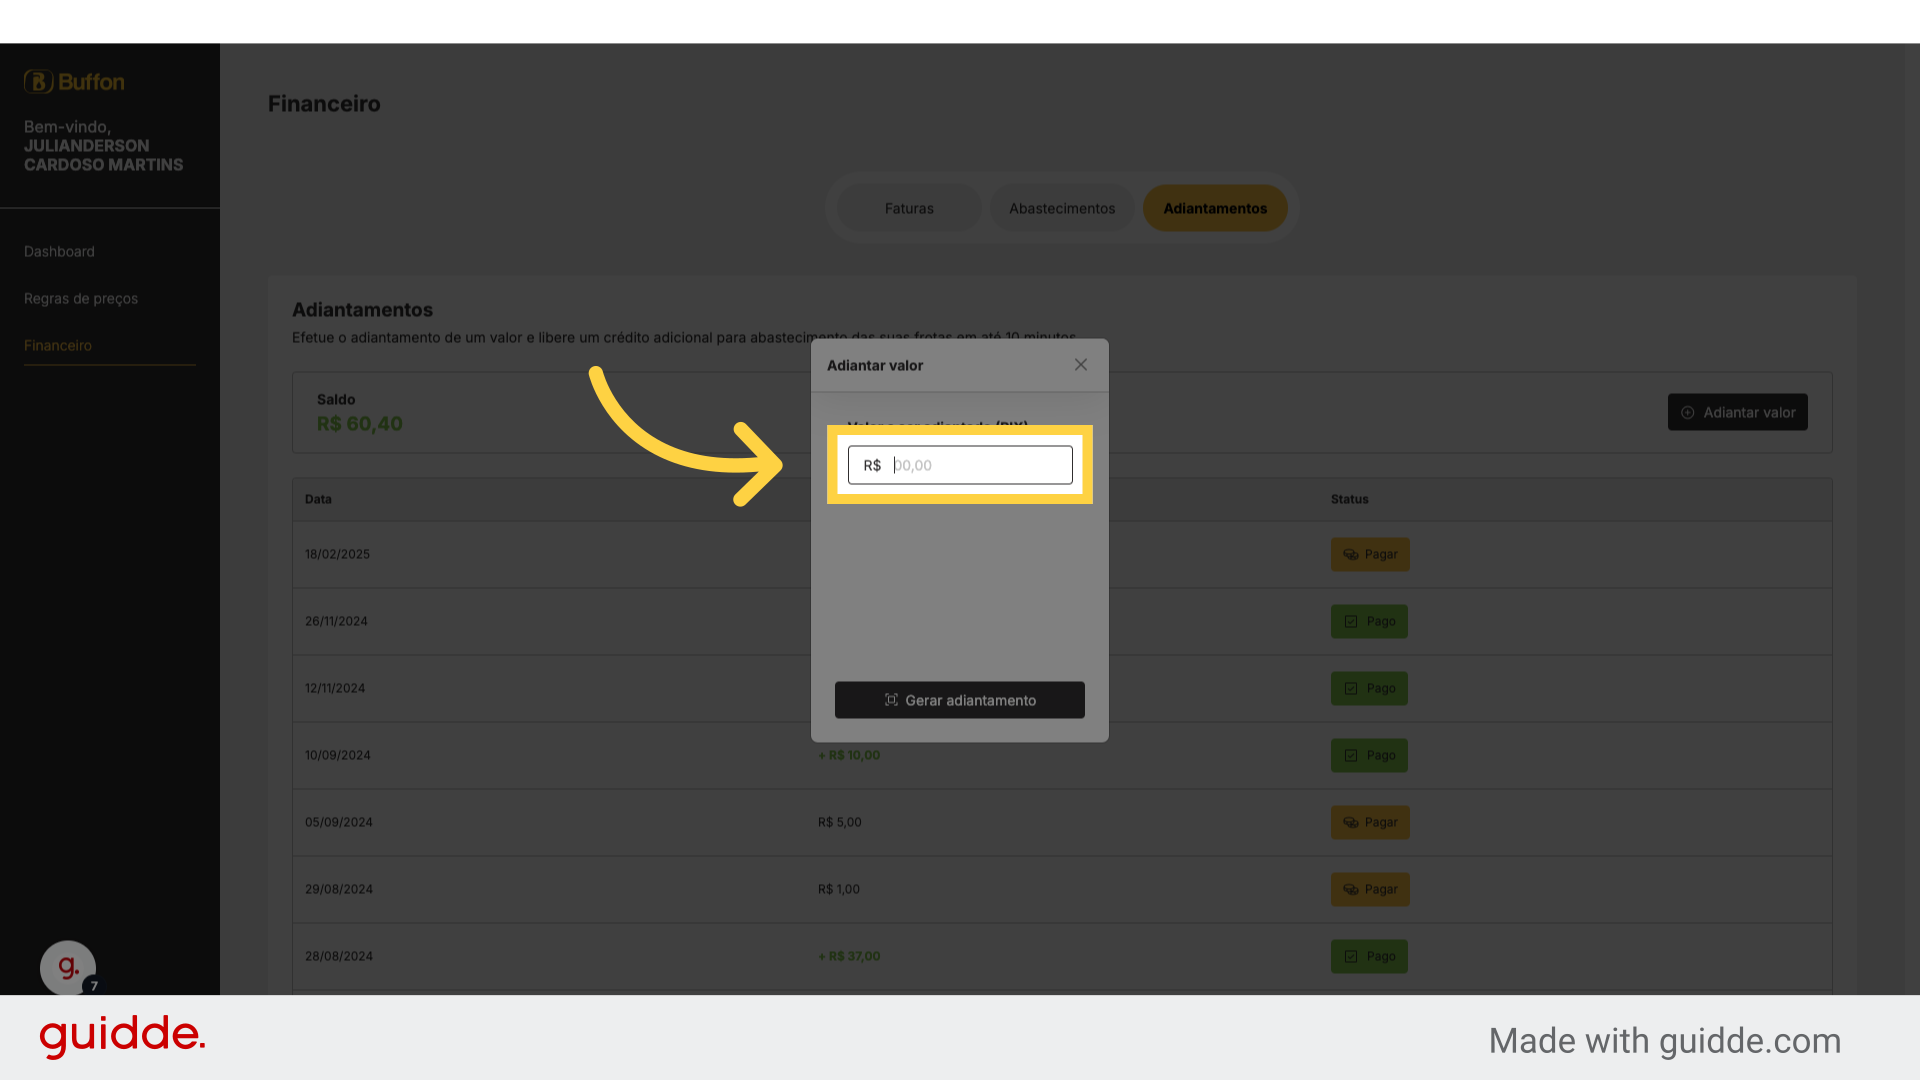Image resolution: width=1920 pixels, height=1080 pixels.
Task: Click the Data column header
Action: [x=318, y=500]
